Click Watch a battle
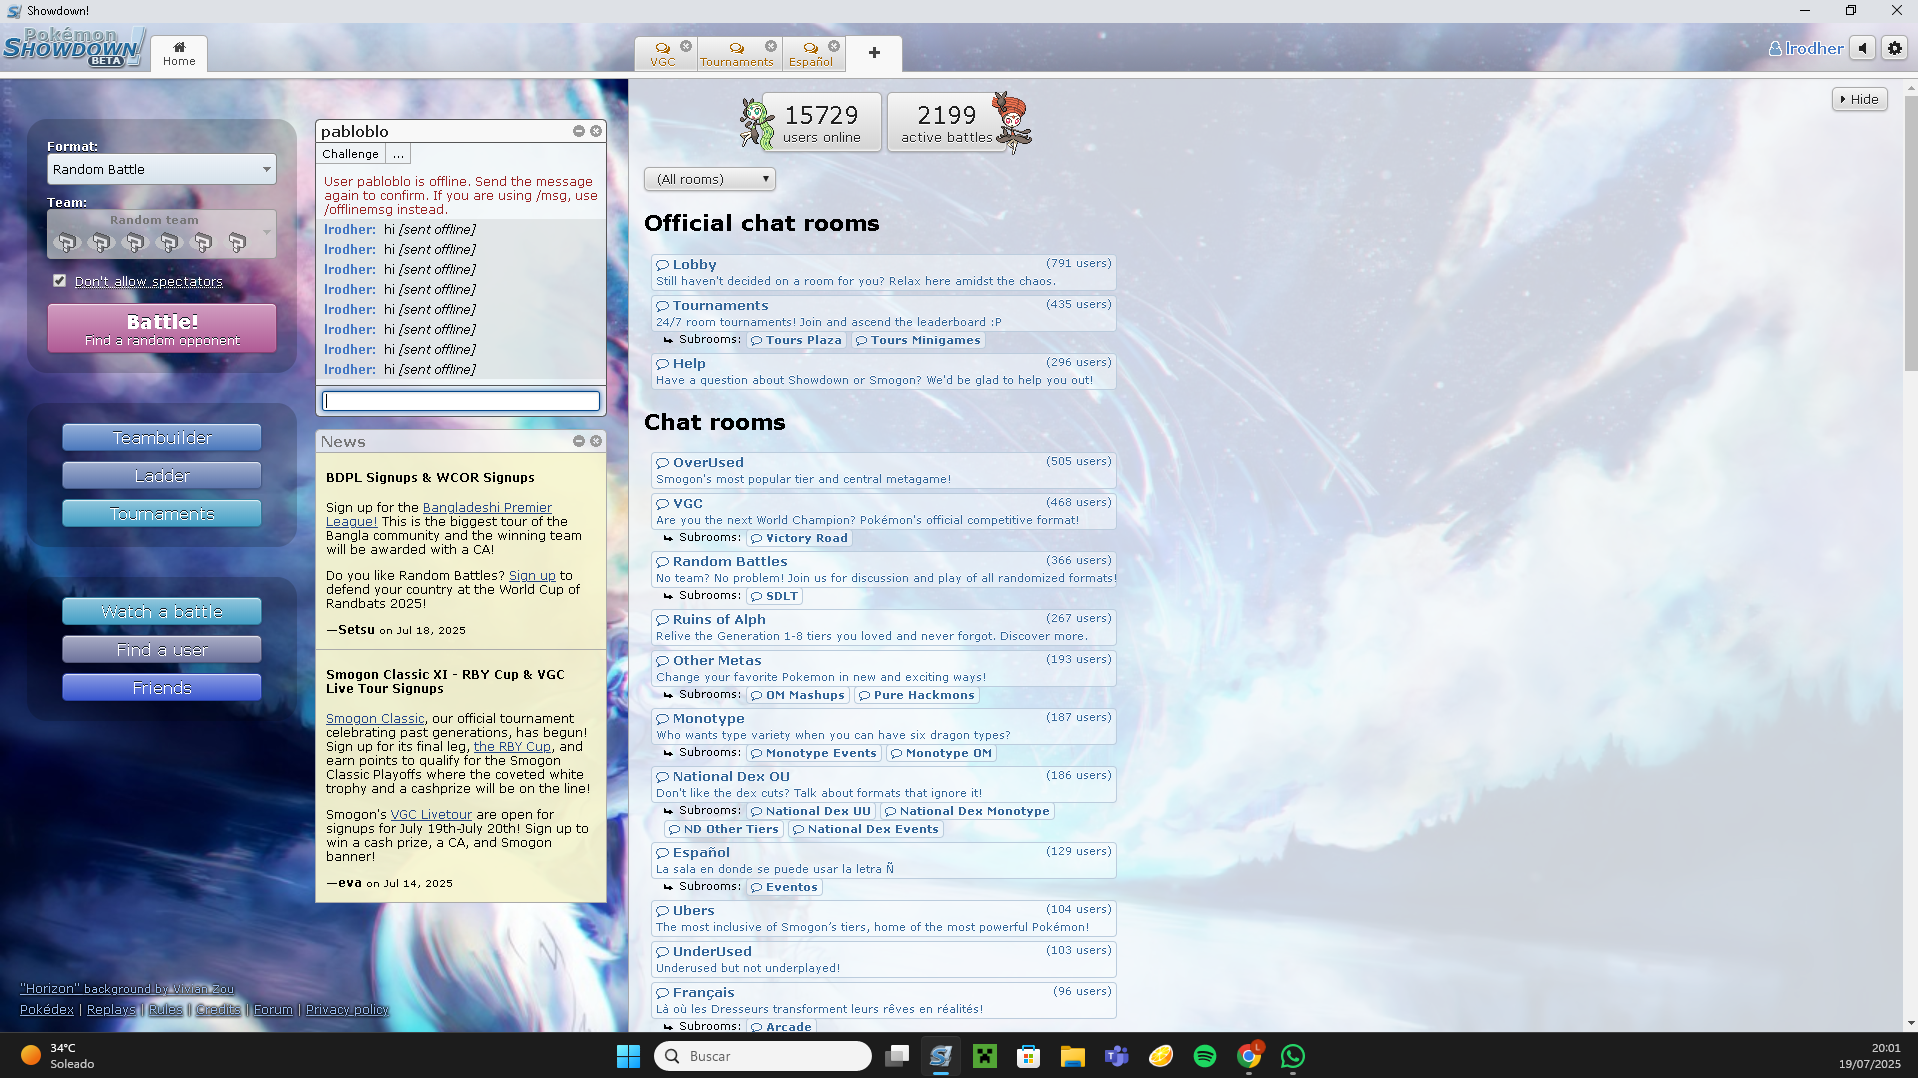 [x=162, y=612]
